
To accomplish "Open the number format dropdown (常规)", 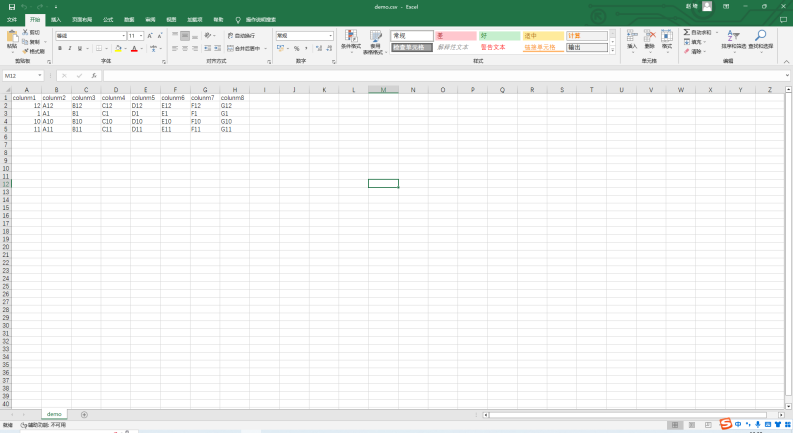I will (331, 35).
